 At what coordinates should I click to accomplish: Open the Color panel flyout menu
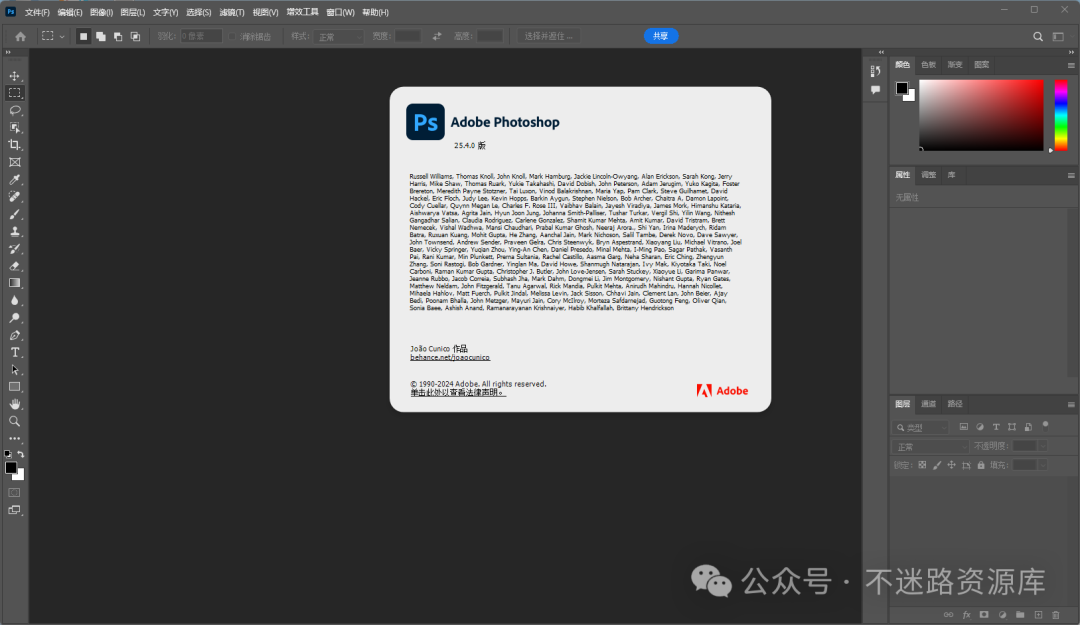coord(1071,65)
